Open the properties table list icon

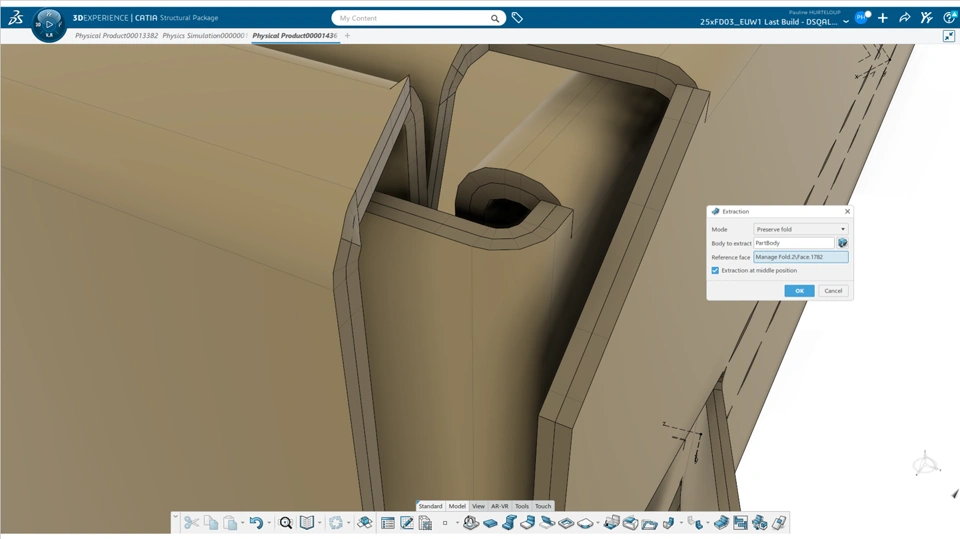point(388,522)
